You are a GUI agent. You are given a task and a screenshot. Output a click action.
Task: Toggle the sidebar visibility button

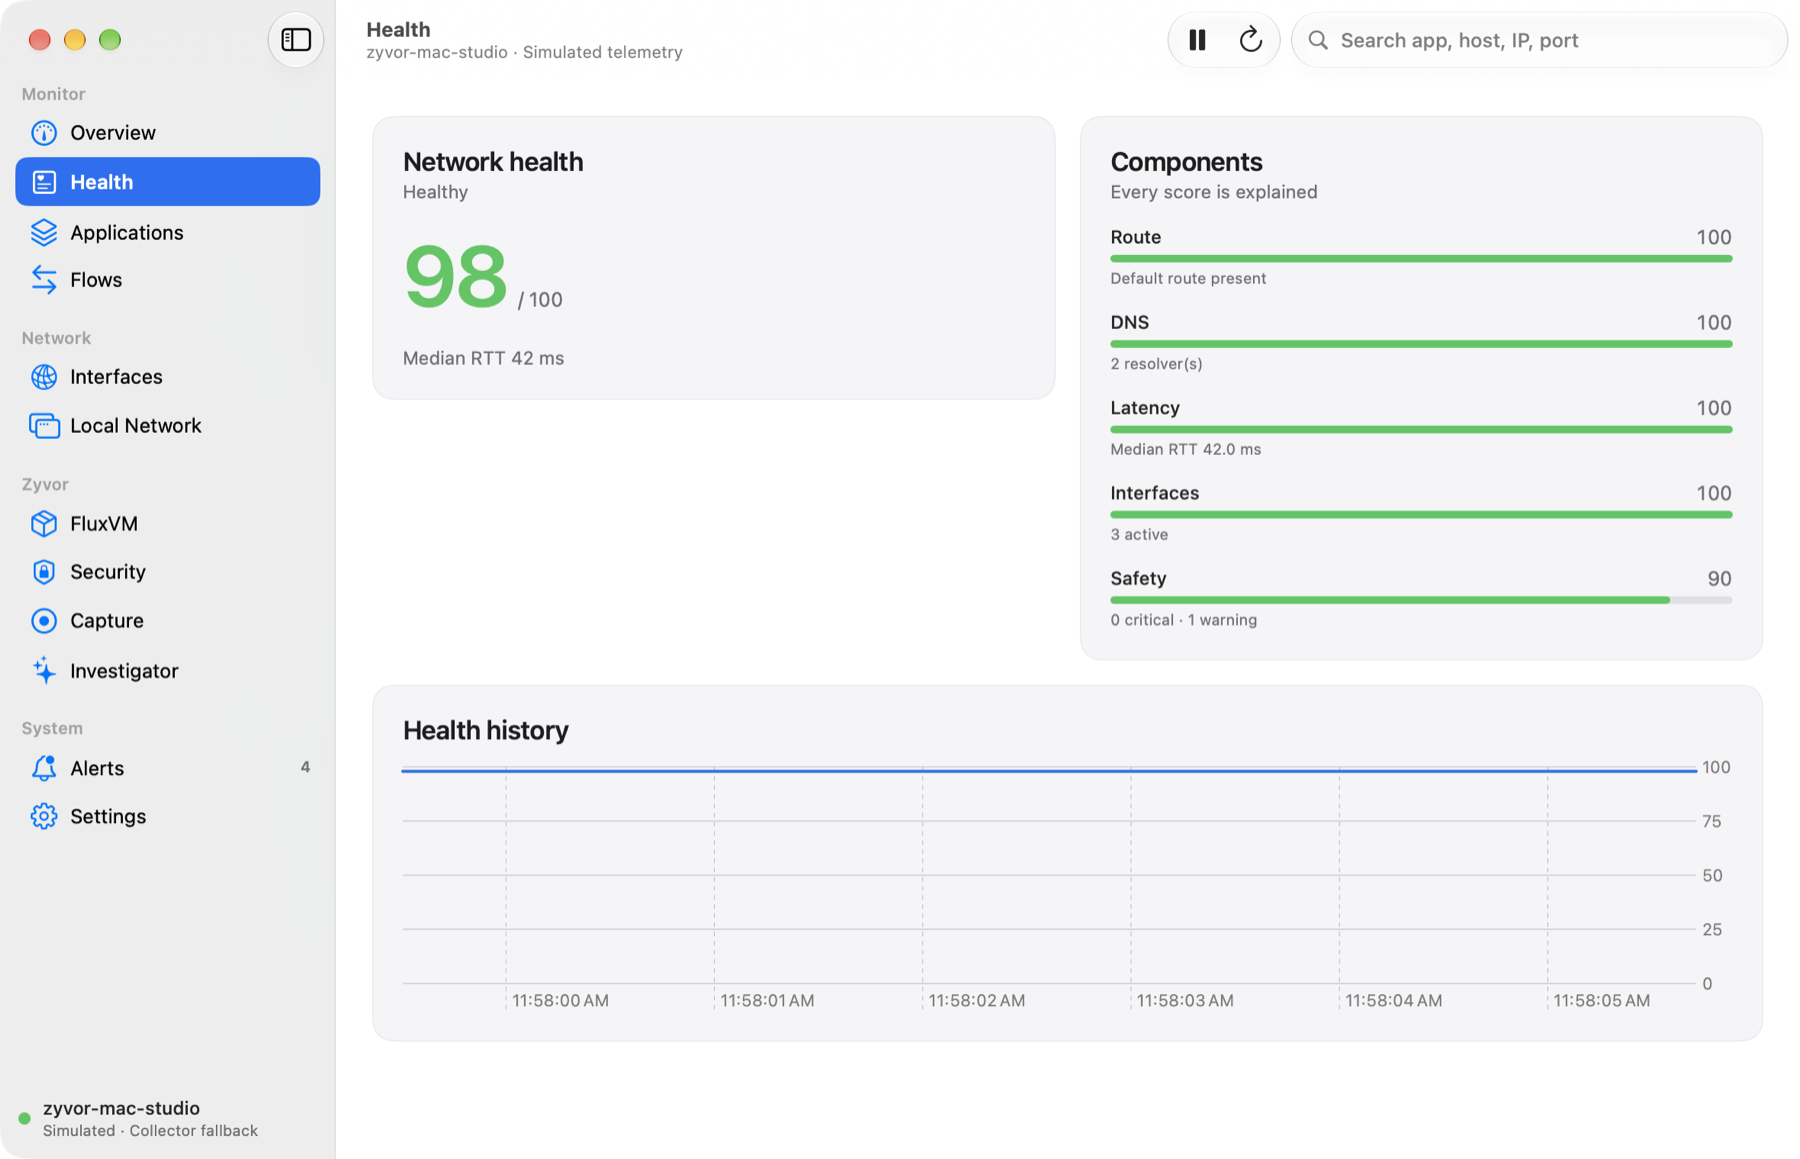(295, 40)
